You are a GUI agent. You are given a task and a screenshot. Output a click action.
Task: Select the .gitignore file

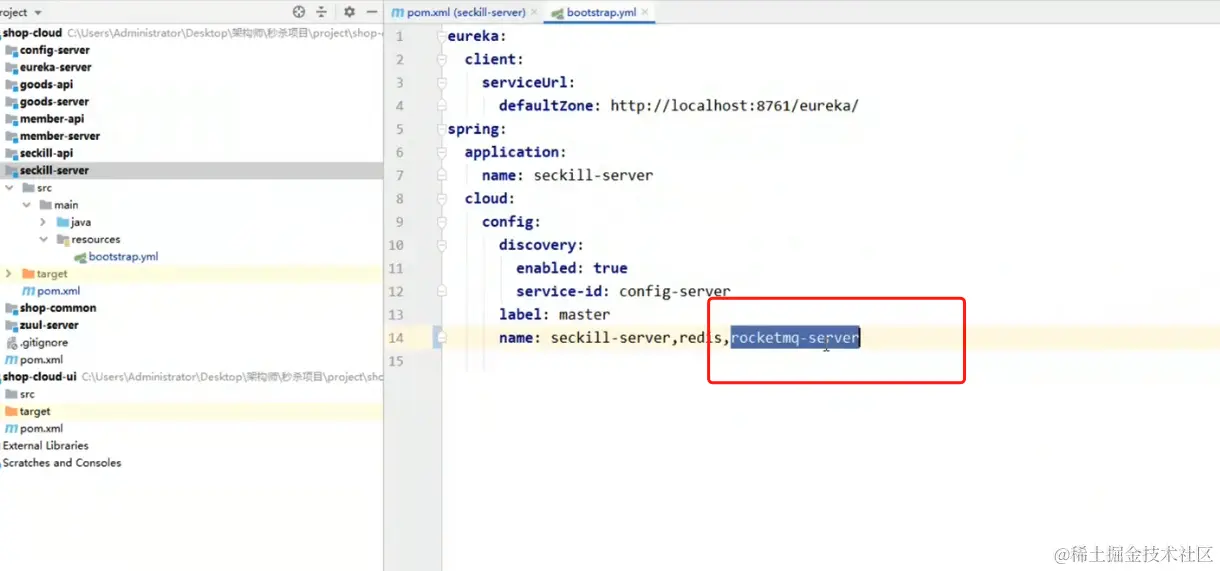coord(44,342)
